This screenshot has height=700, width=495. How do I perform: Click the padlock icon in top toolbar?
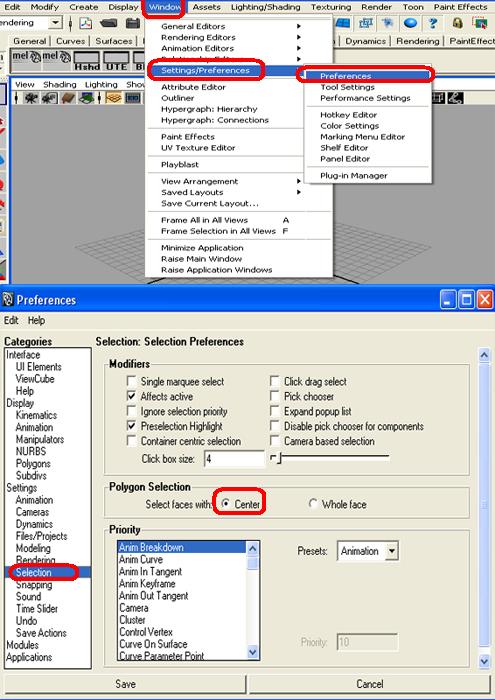457,22
